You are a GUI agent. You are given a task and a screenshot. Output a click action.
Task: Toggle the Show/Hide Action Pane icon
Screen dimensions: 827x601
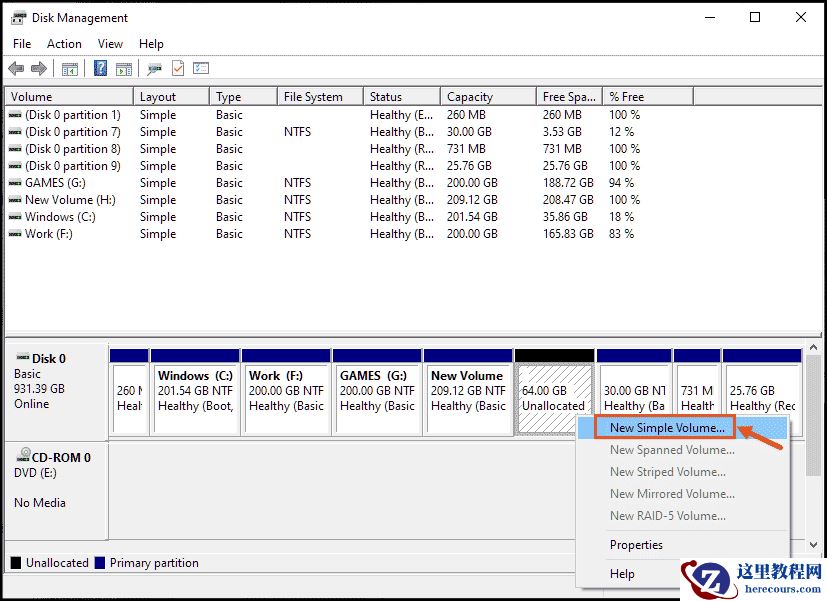(124, 68)
